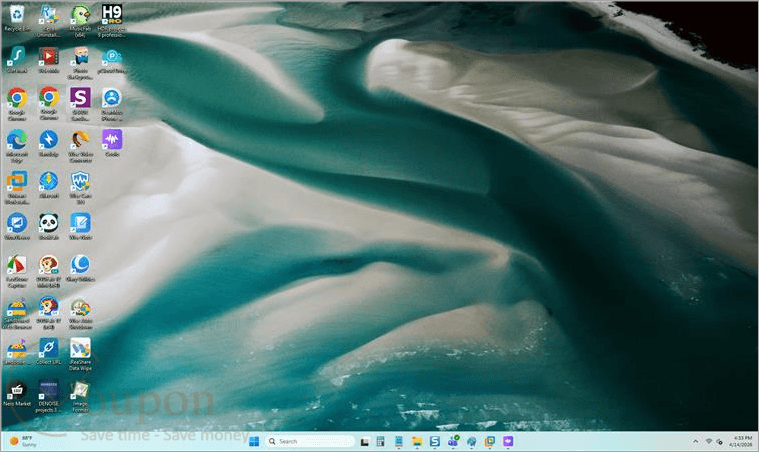Viewport: 759px width, 452px height.
Task: Open the purple app icon on taskbar
Action: [x=508, y=441]
